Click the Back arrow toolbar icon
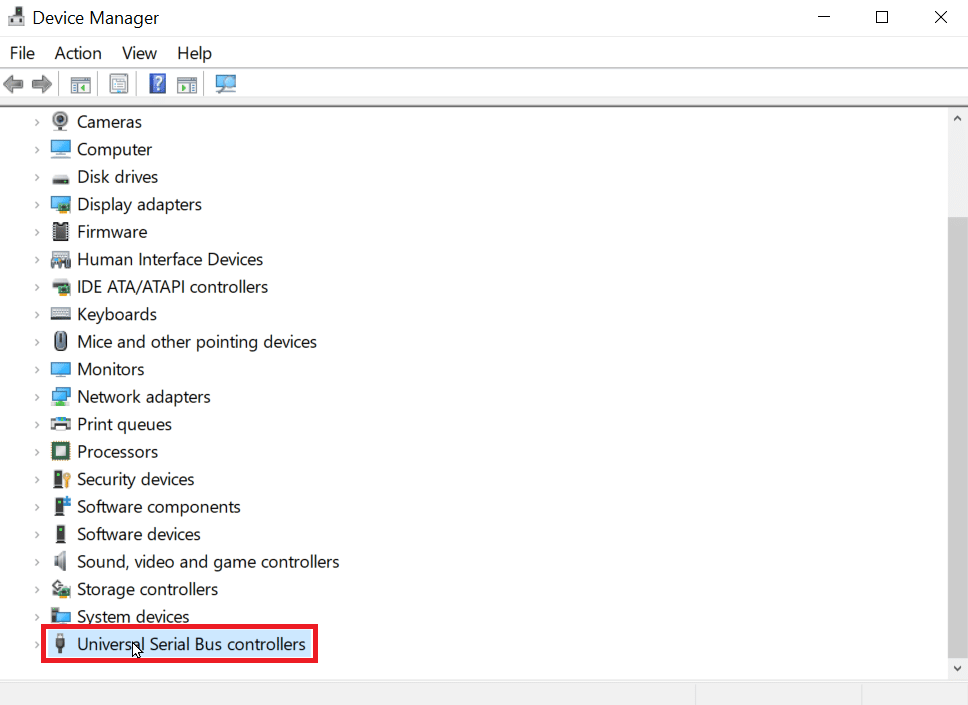Screen dimensions: 968x705 tap(14, 84)
